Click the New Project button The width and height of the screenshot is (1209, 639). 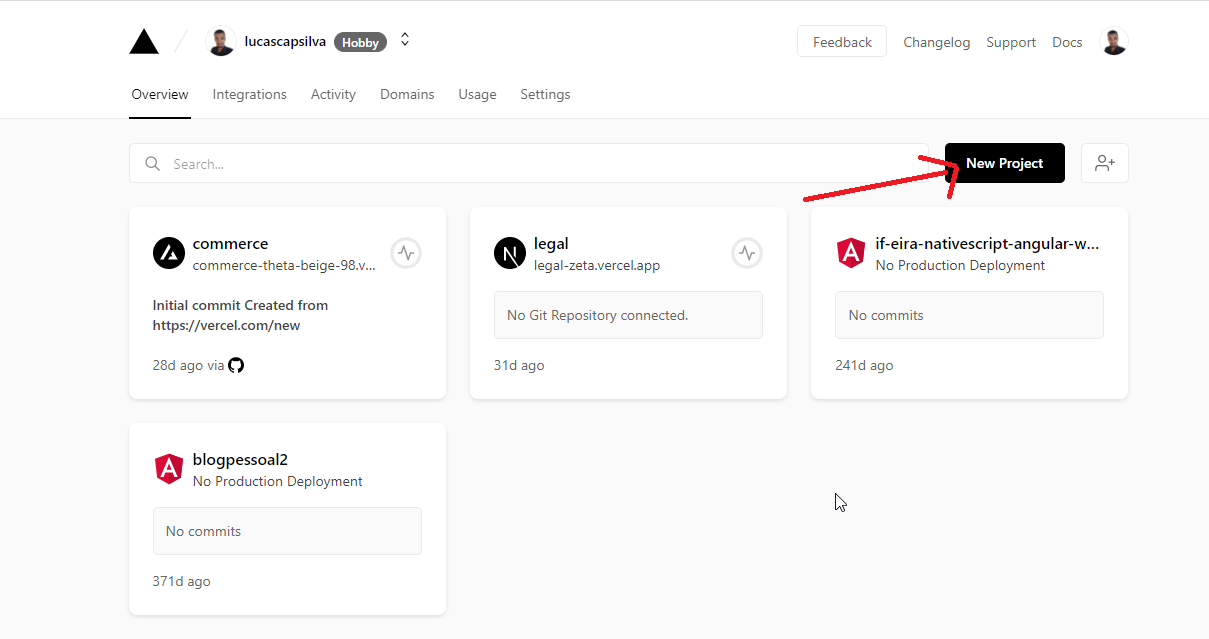pos(1005,163)
